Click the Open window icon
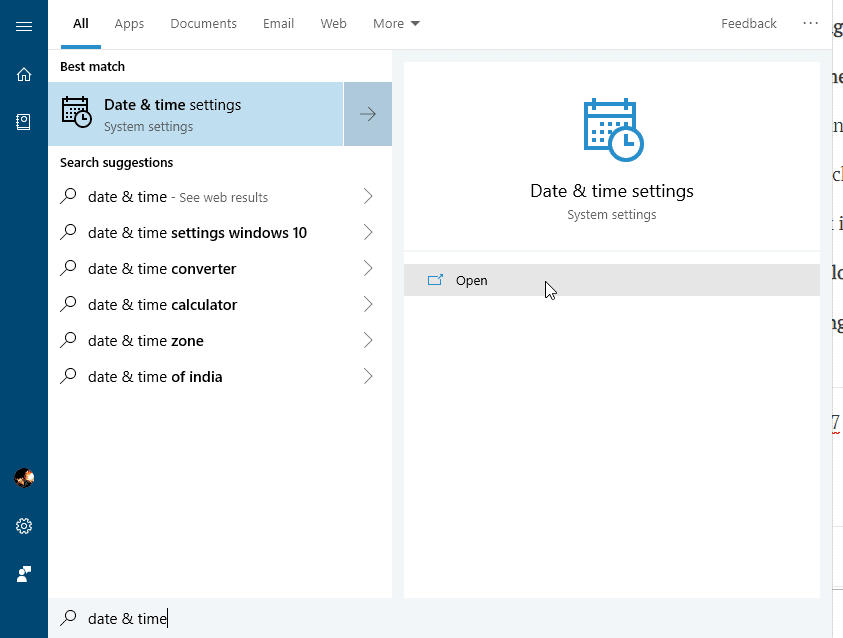The width and height of the screenshot is (843, 638). click(x=435, y=280)
